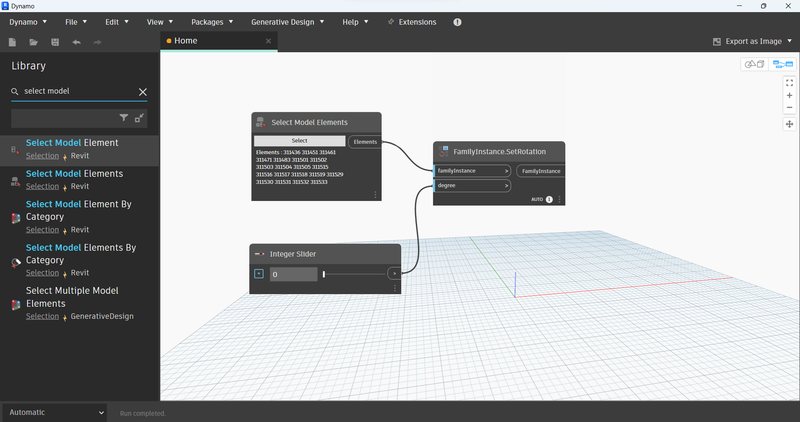Click the familyInstance input port

coord(472,171)
